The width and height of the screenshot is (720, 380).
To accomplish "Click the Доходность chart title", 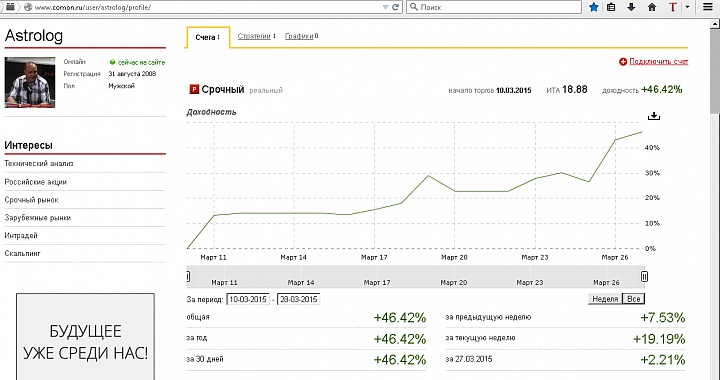I will 211,112.
